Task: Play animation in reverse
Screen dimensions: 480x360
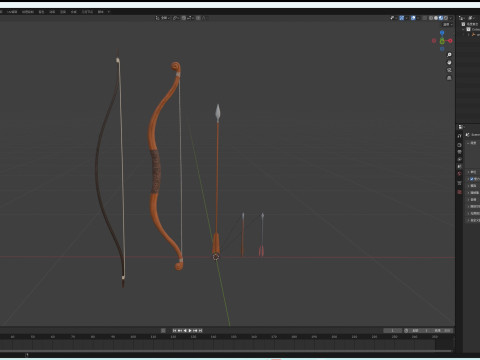Action: click(x=185, y=330)
